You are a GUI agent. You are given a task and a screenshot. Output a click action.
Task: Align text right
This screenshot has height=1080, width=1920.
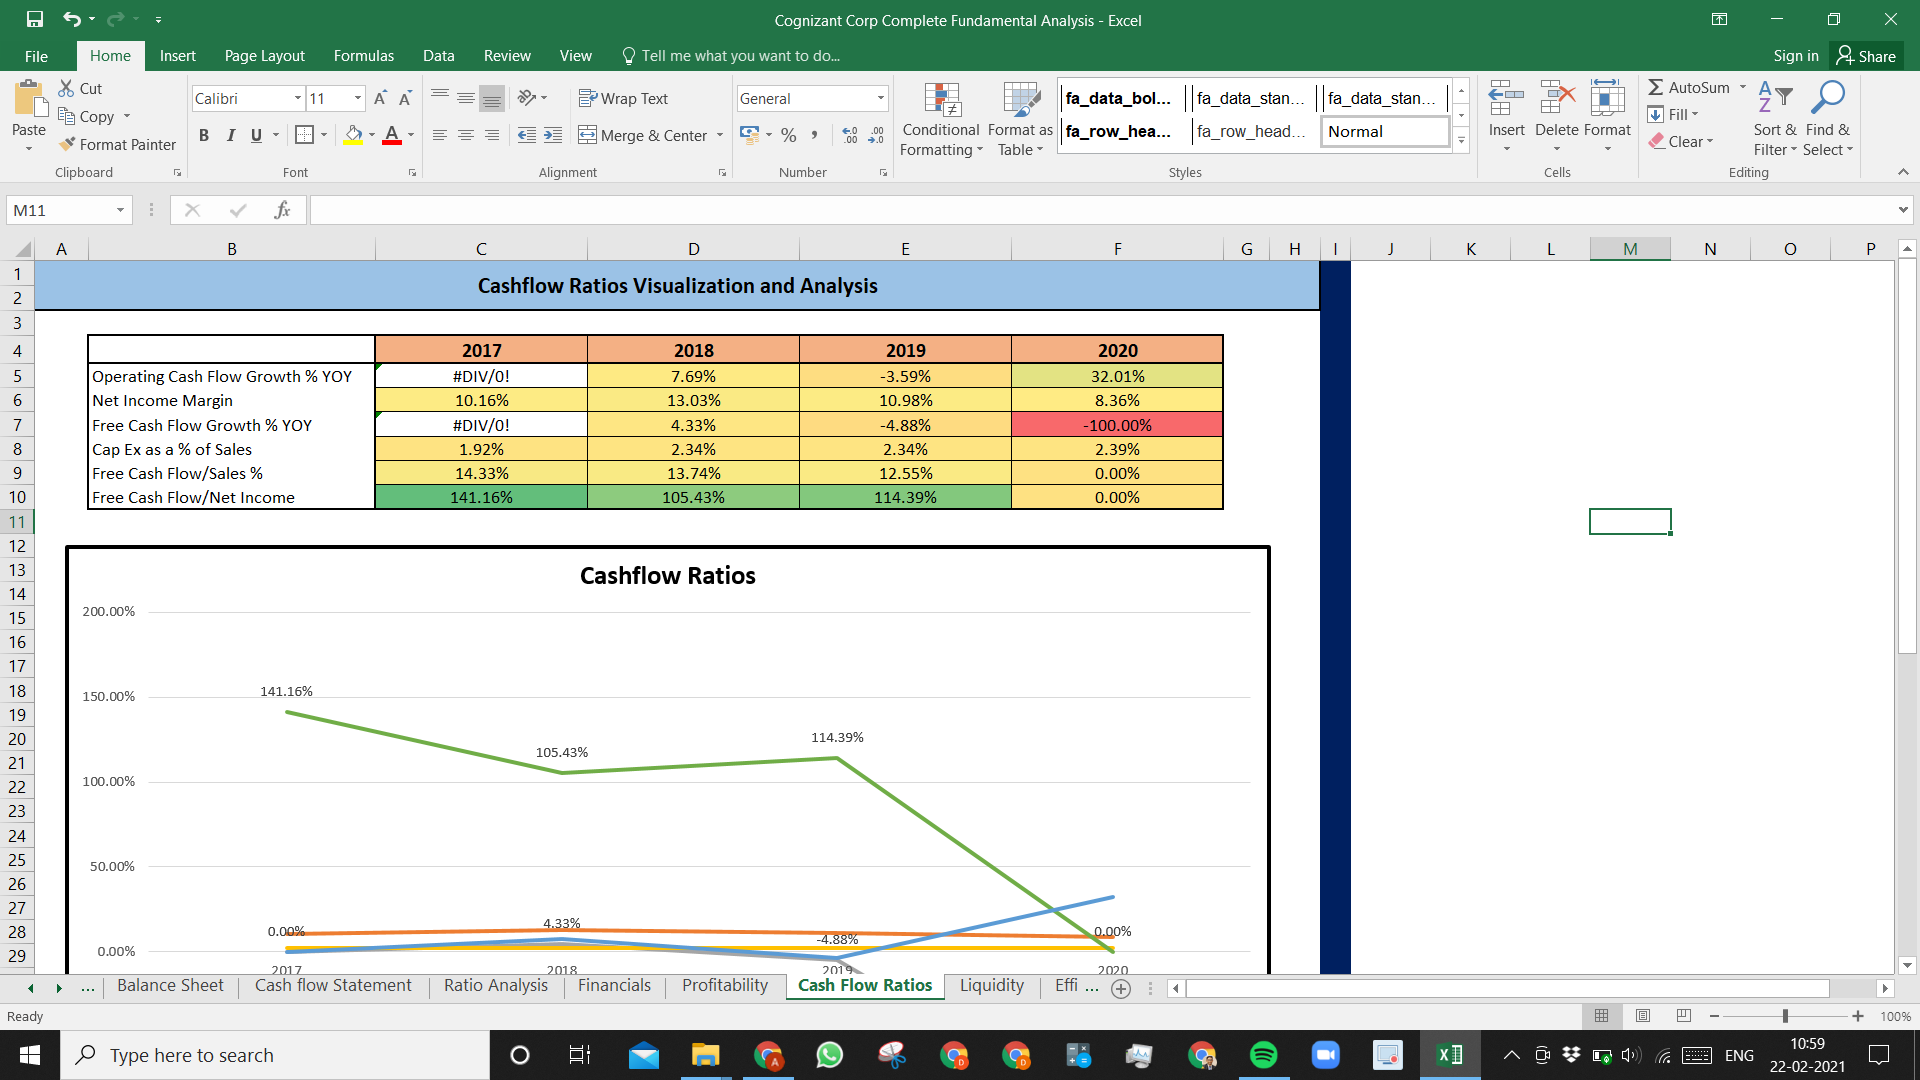[492, 135]
